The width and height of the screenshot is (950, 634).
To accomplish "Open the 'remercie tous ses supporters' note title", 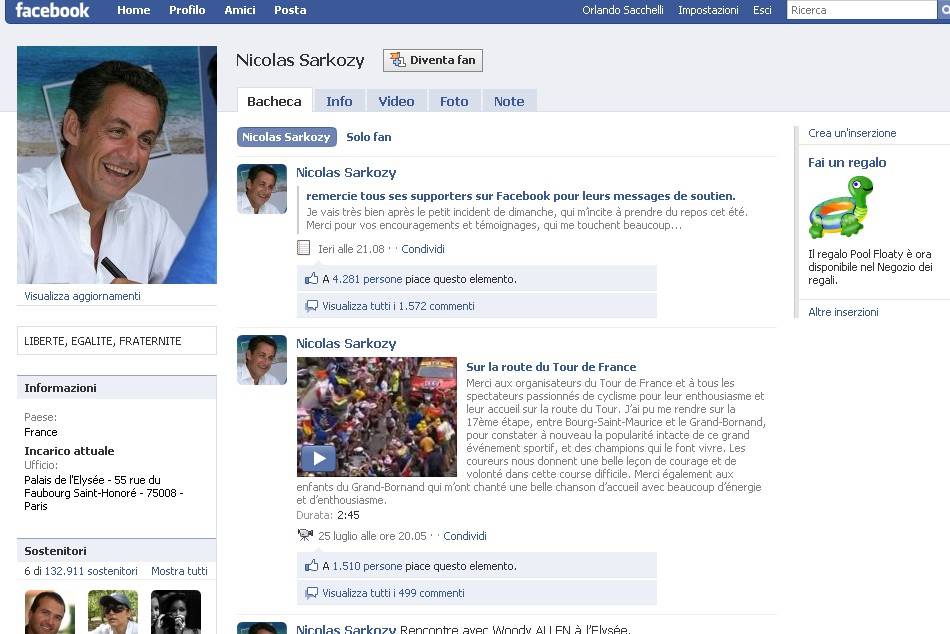I will tap(520, 196).
